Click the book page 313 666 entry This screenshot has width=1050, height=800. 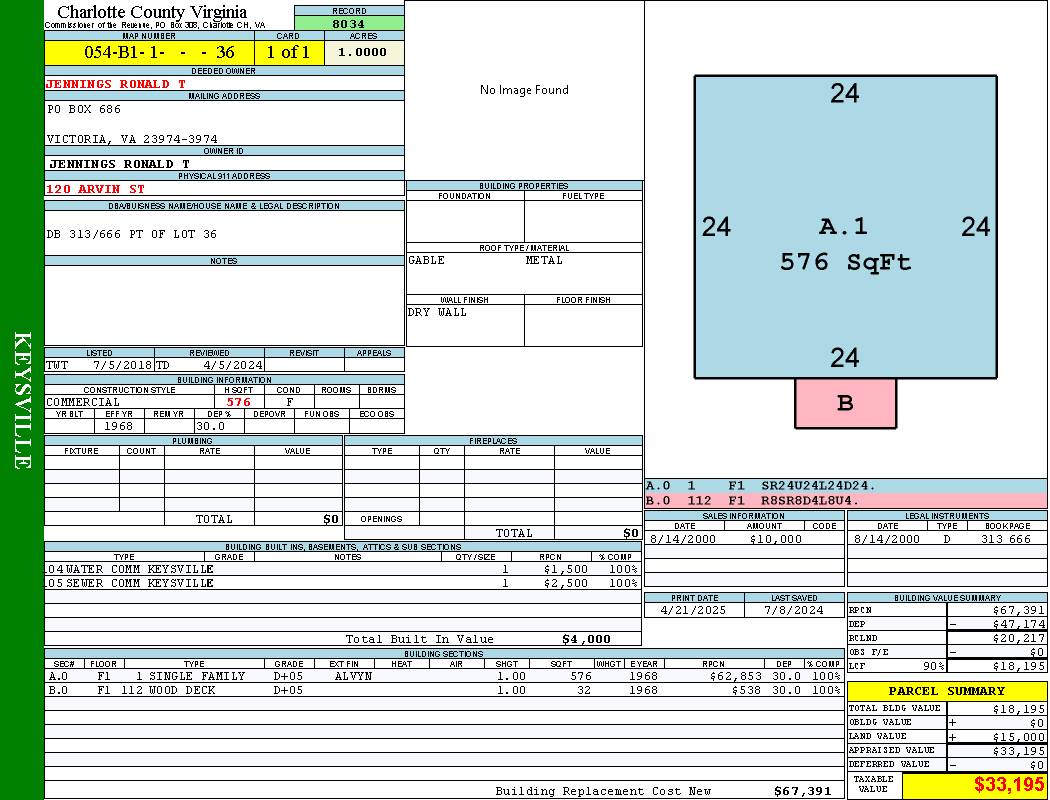(1005, 539)
